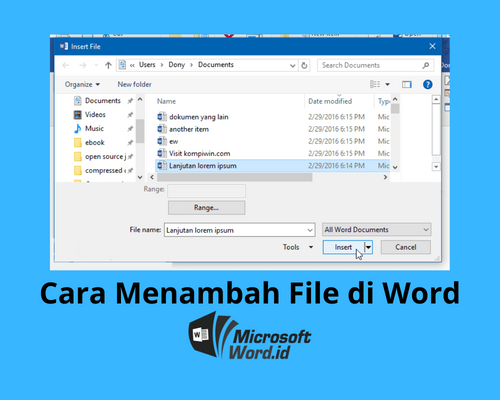Click the horizontal scrollbar thumb of file list
This screenshot has width=500, height=400.
point(235,177)
